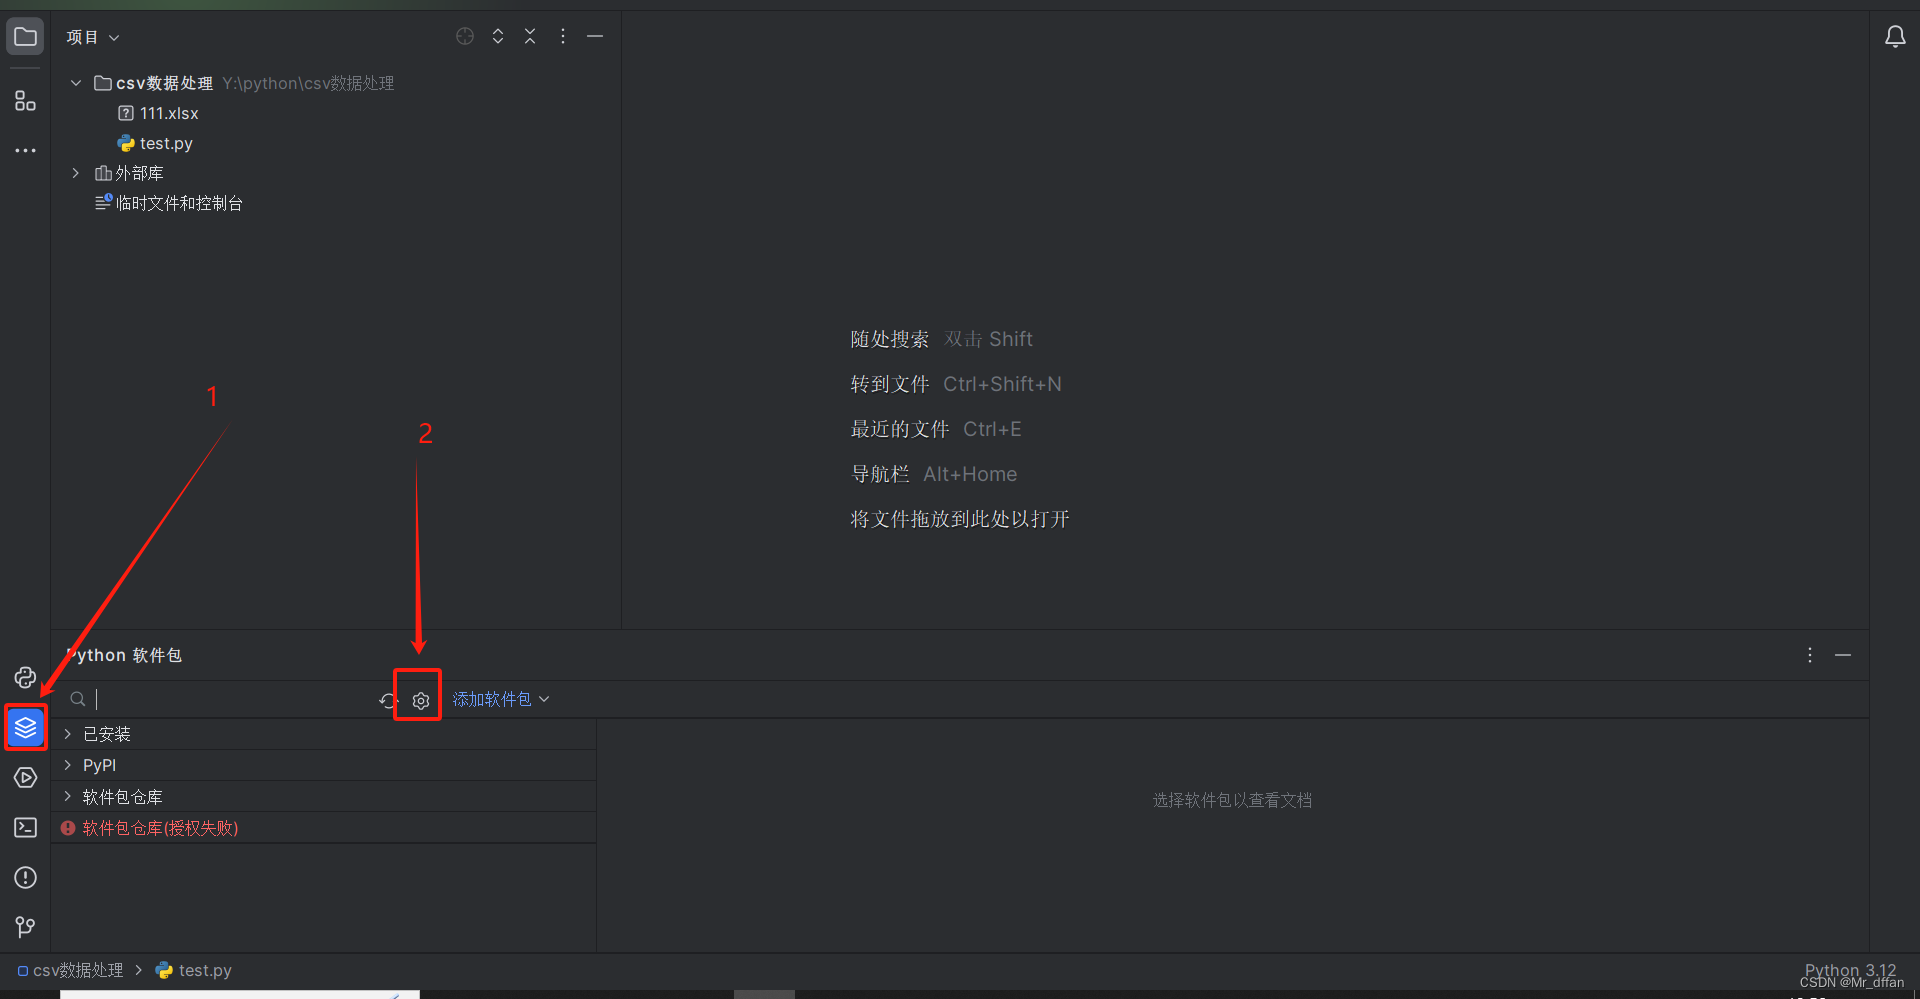Open the Terminal tool from the sidebar
This screenshot has width=1920, height=999.
coord(25,827)
